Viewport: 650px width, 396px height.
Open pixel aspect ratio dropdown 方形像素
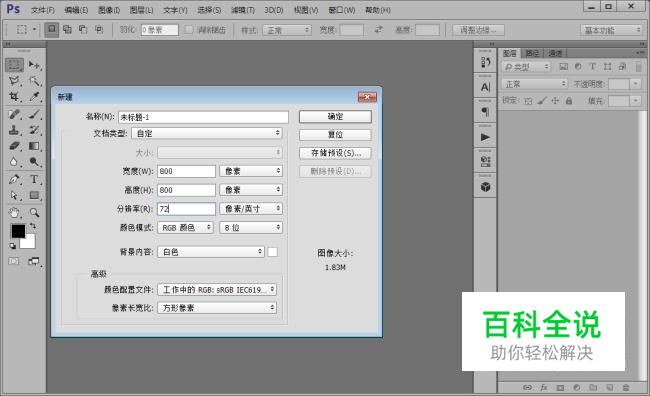(217, 308)
